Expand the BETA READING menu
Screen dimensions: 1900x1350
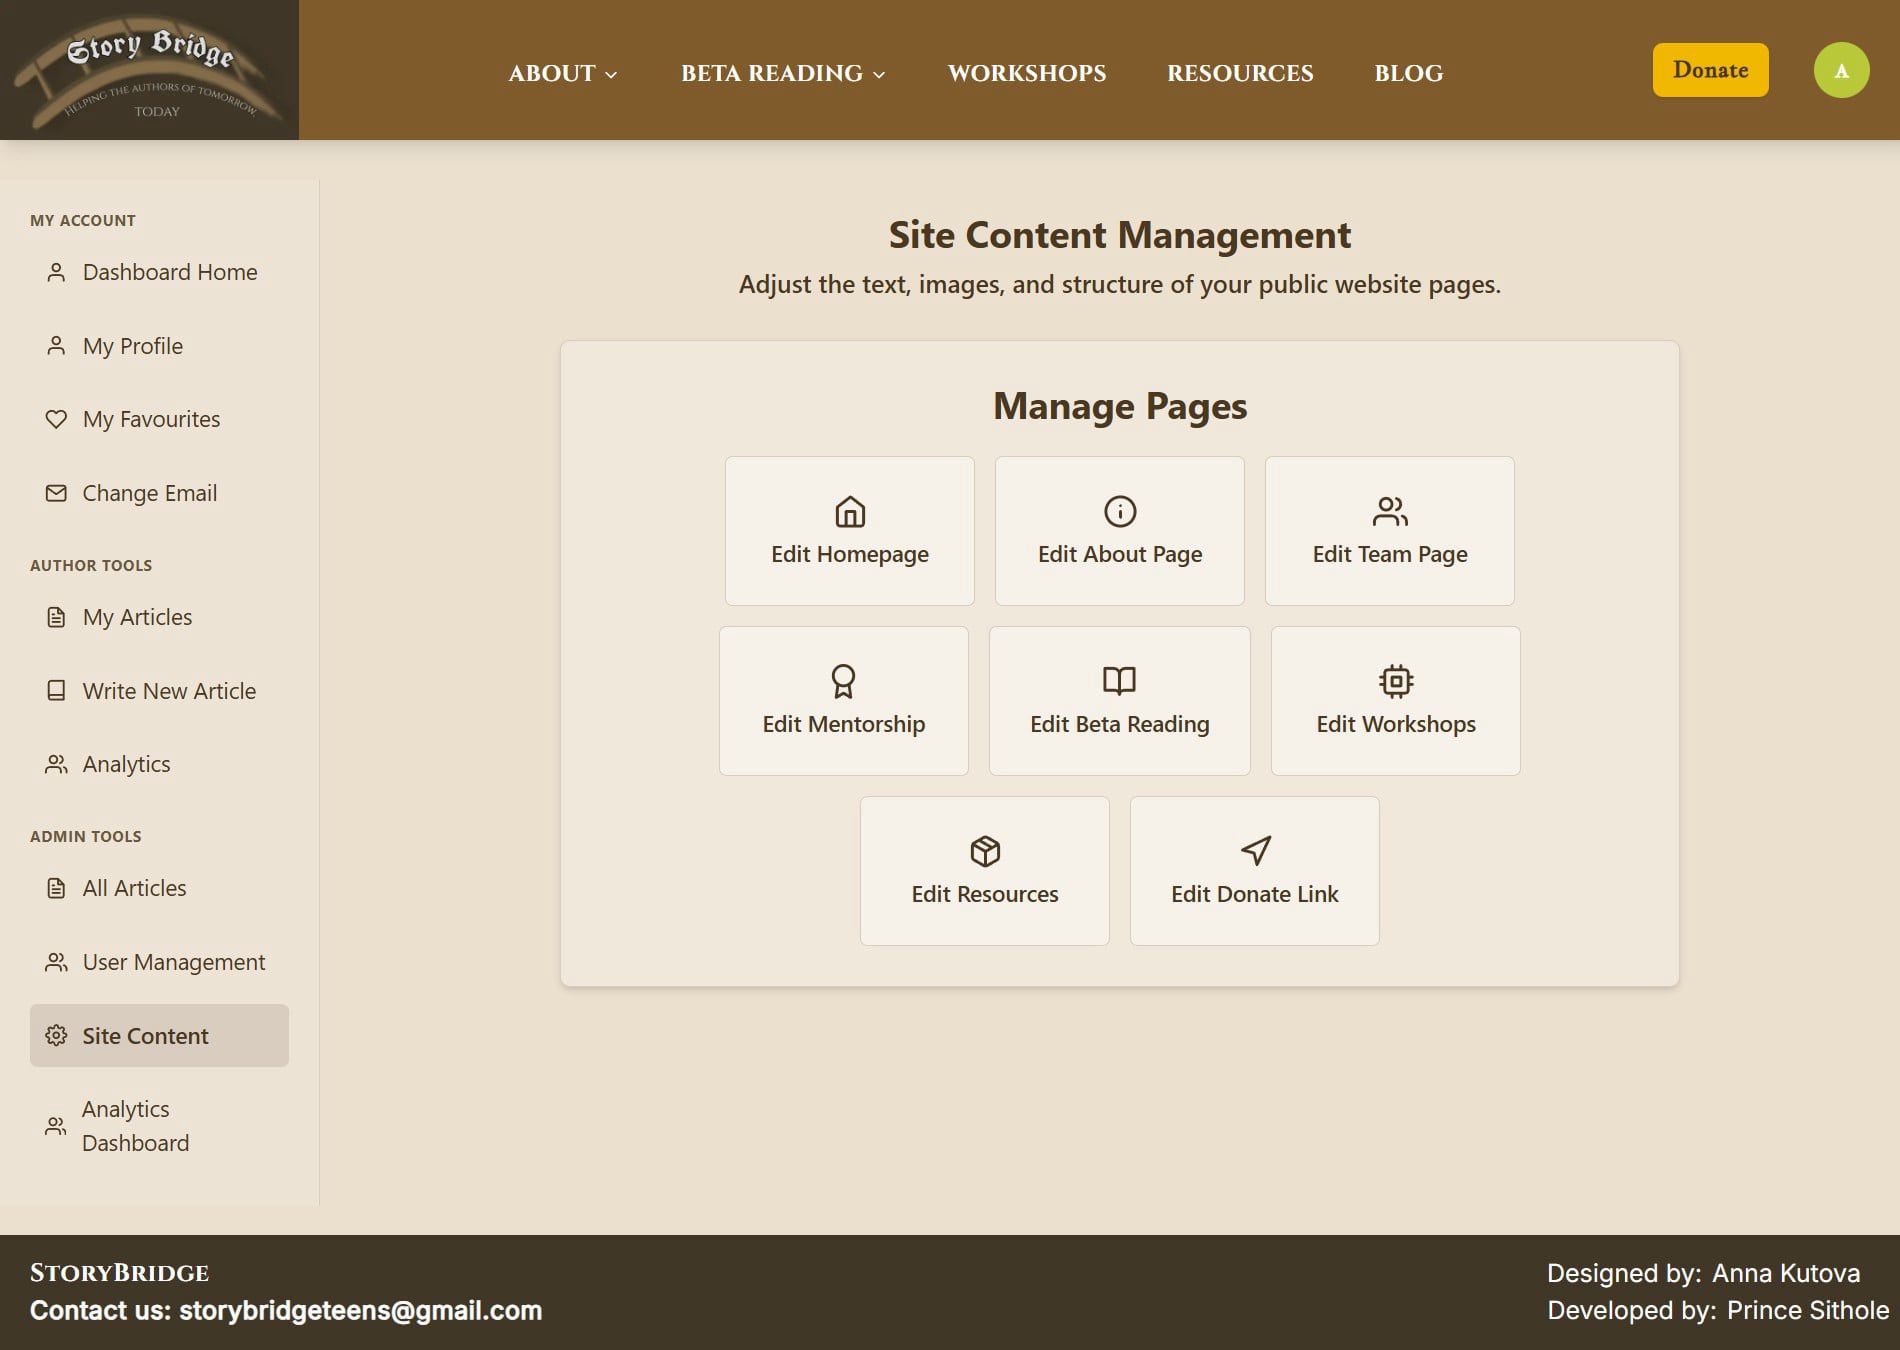coord(781,73)
